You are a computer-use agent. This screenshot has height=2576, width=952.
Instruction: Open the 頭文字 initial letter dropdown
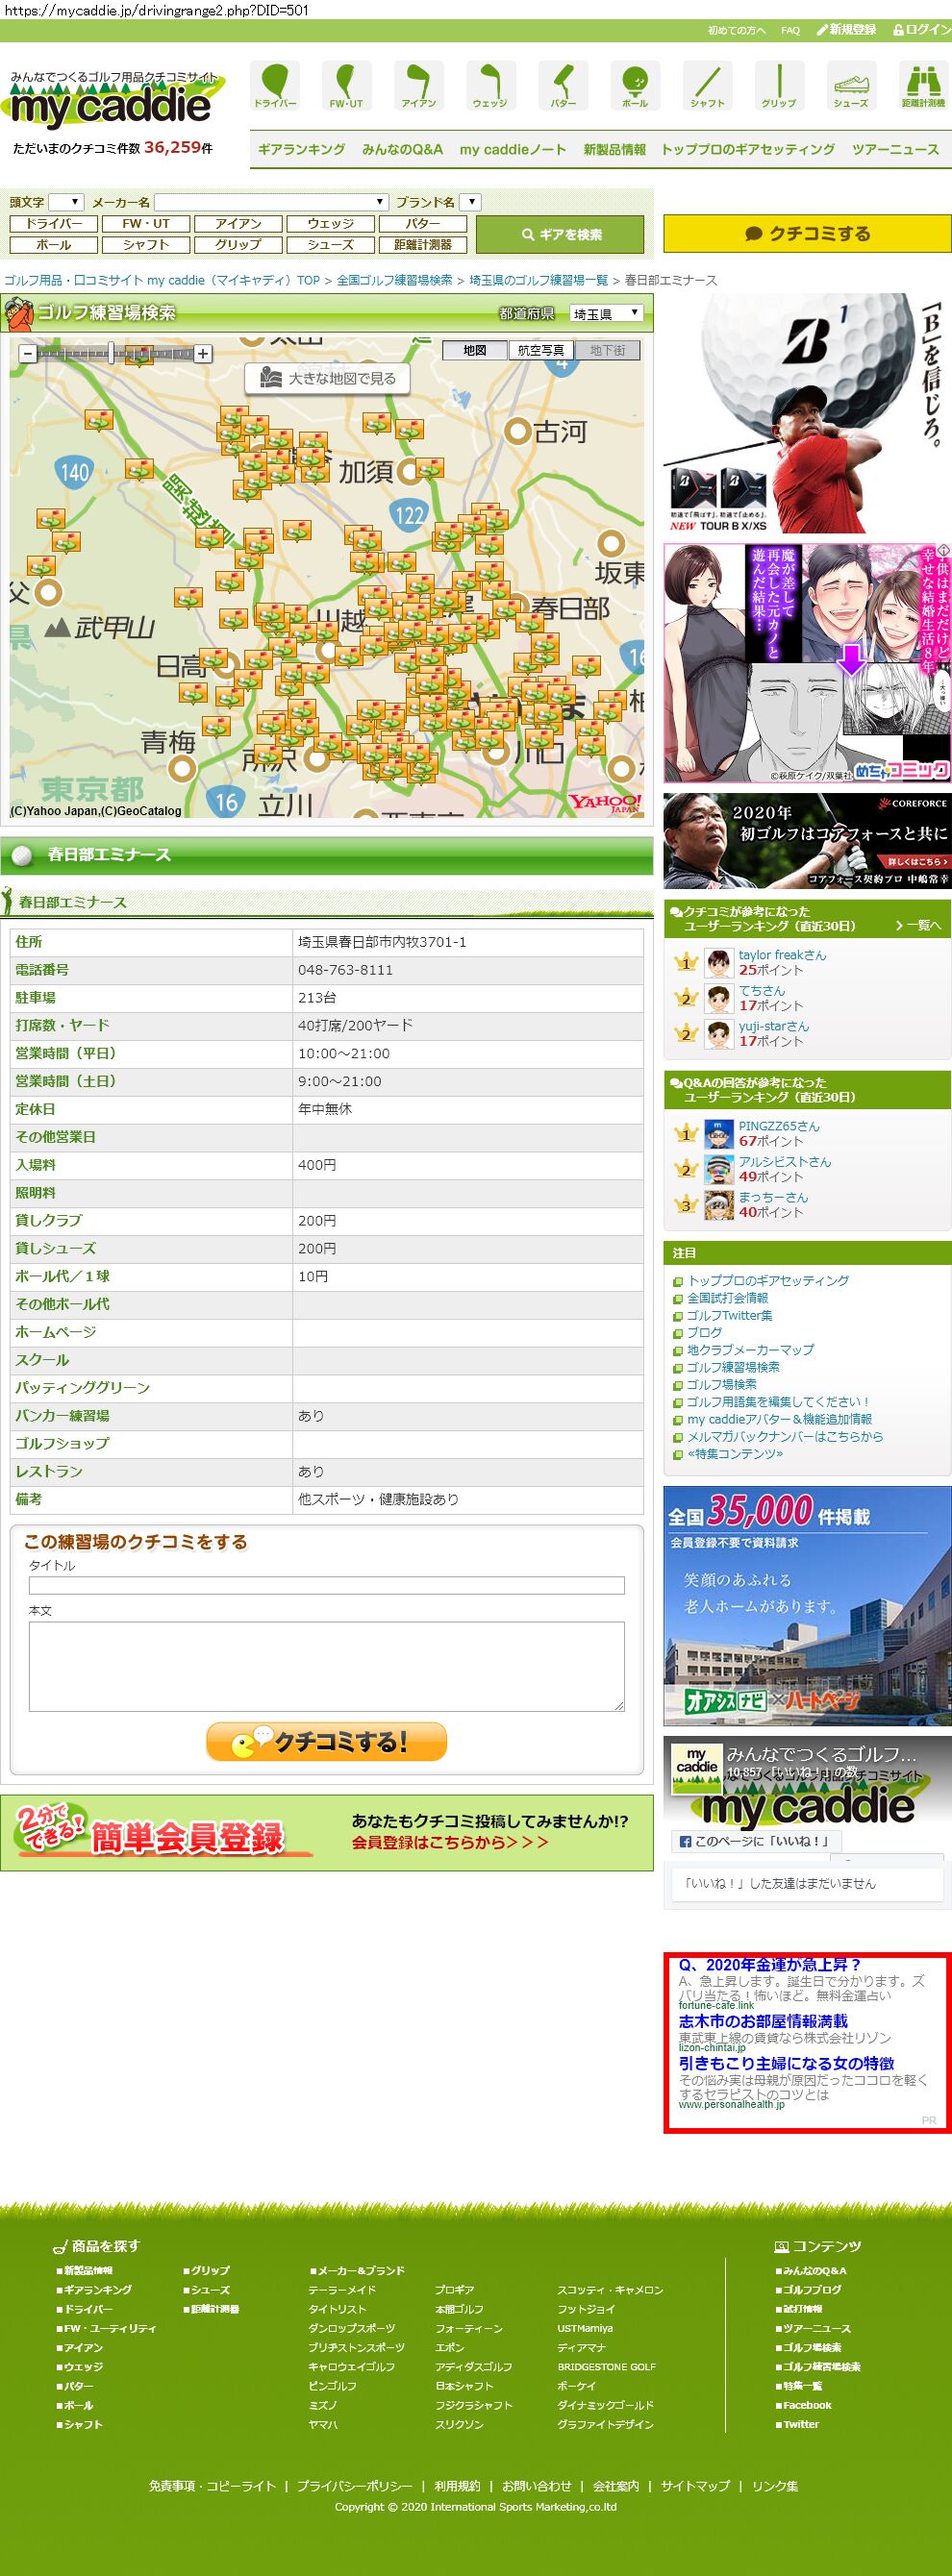tap(66, 202)
